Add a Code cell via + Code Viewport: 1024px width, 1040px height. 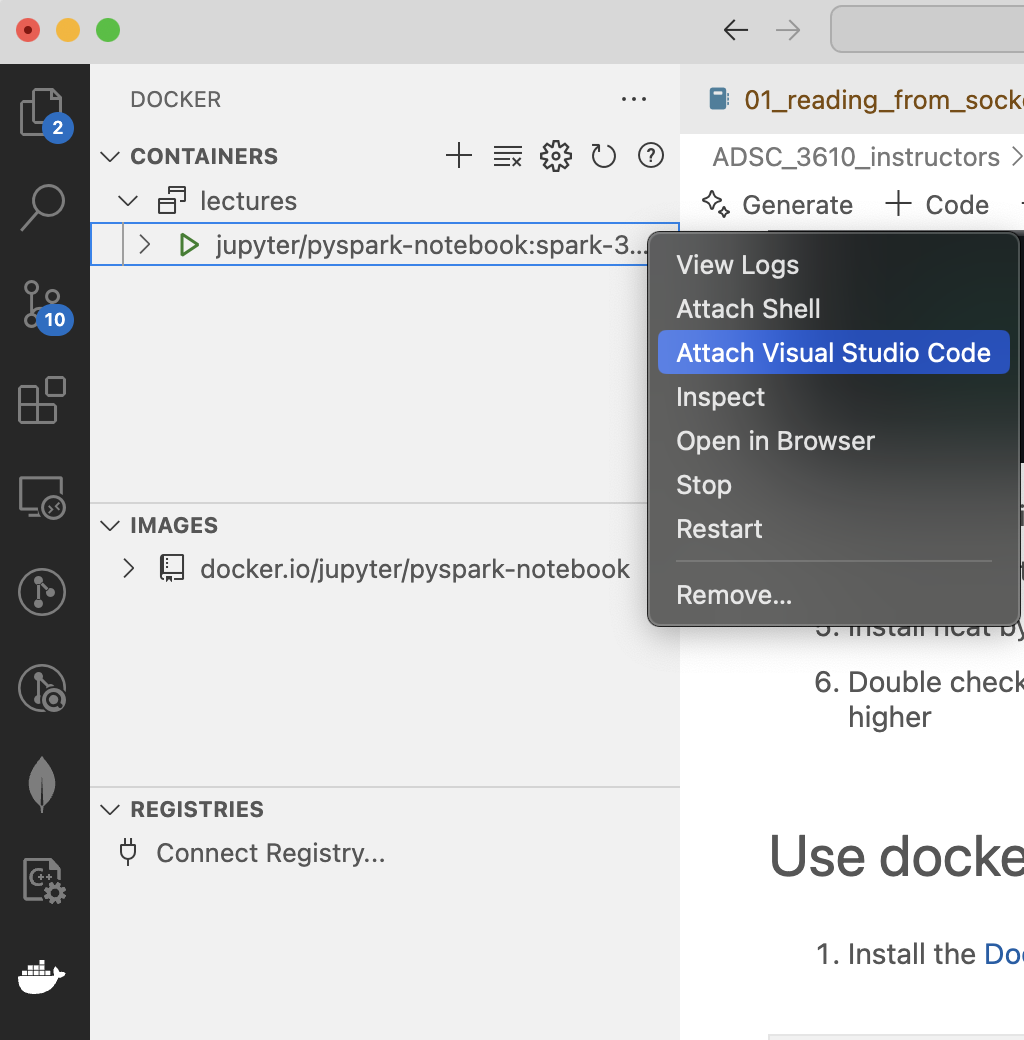937,204
